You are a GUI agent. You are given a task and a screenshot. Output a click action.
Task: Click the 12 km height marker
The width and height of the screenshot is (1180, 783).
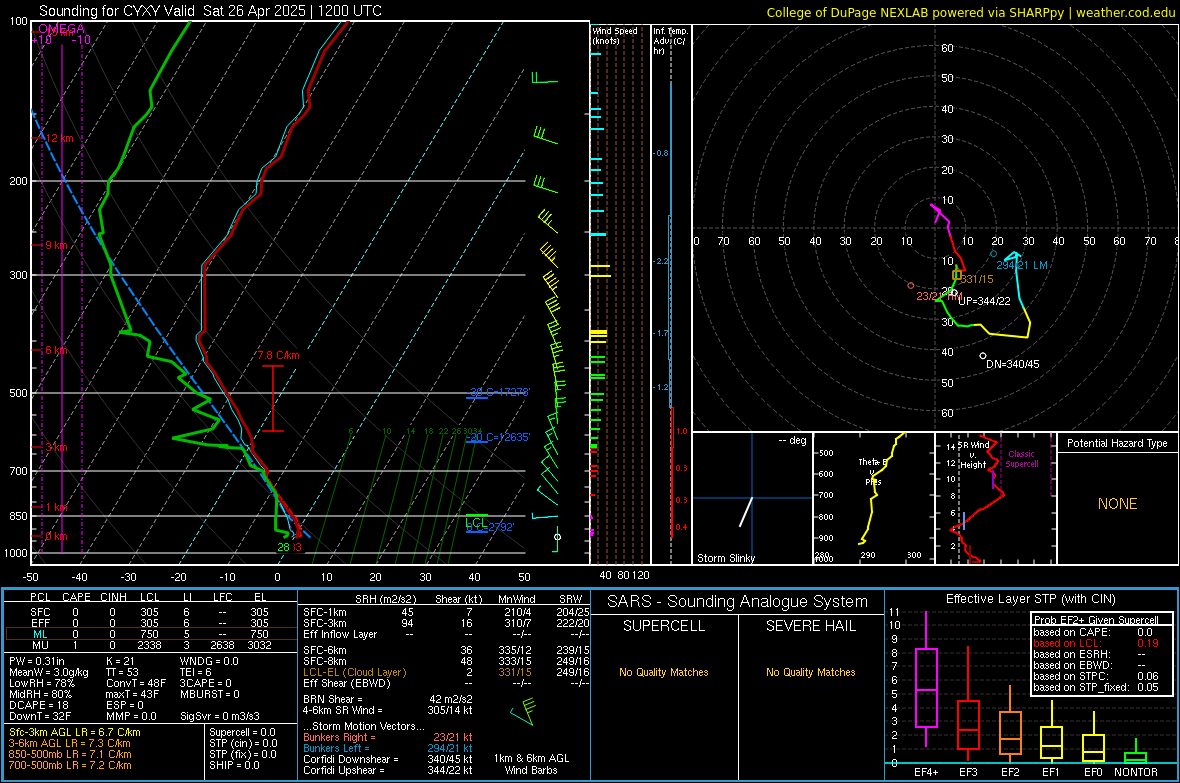coord(60,139)
